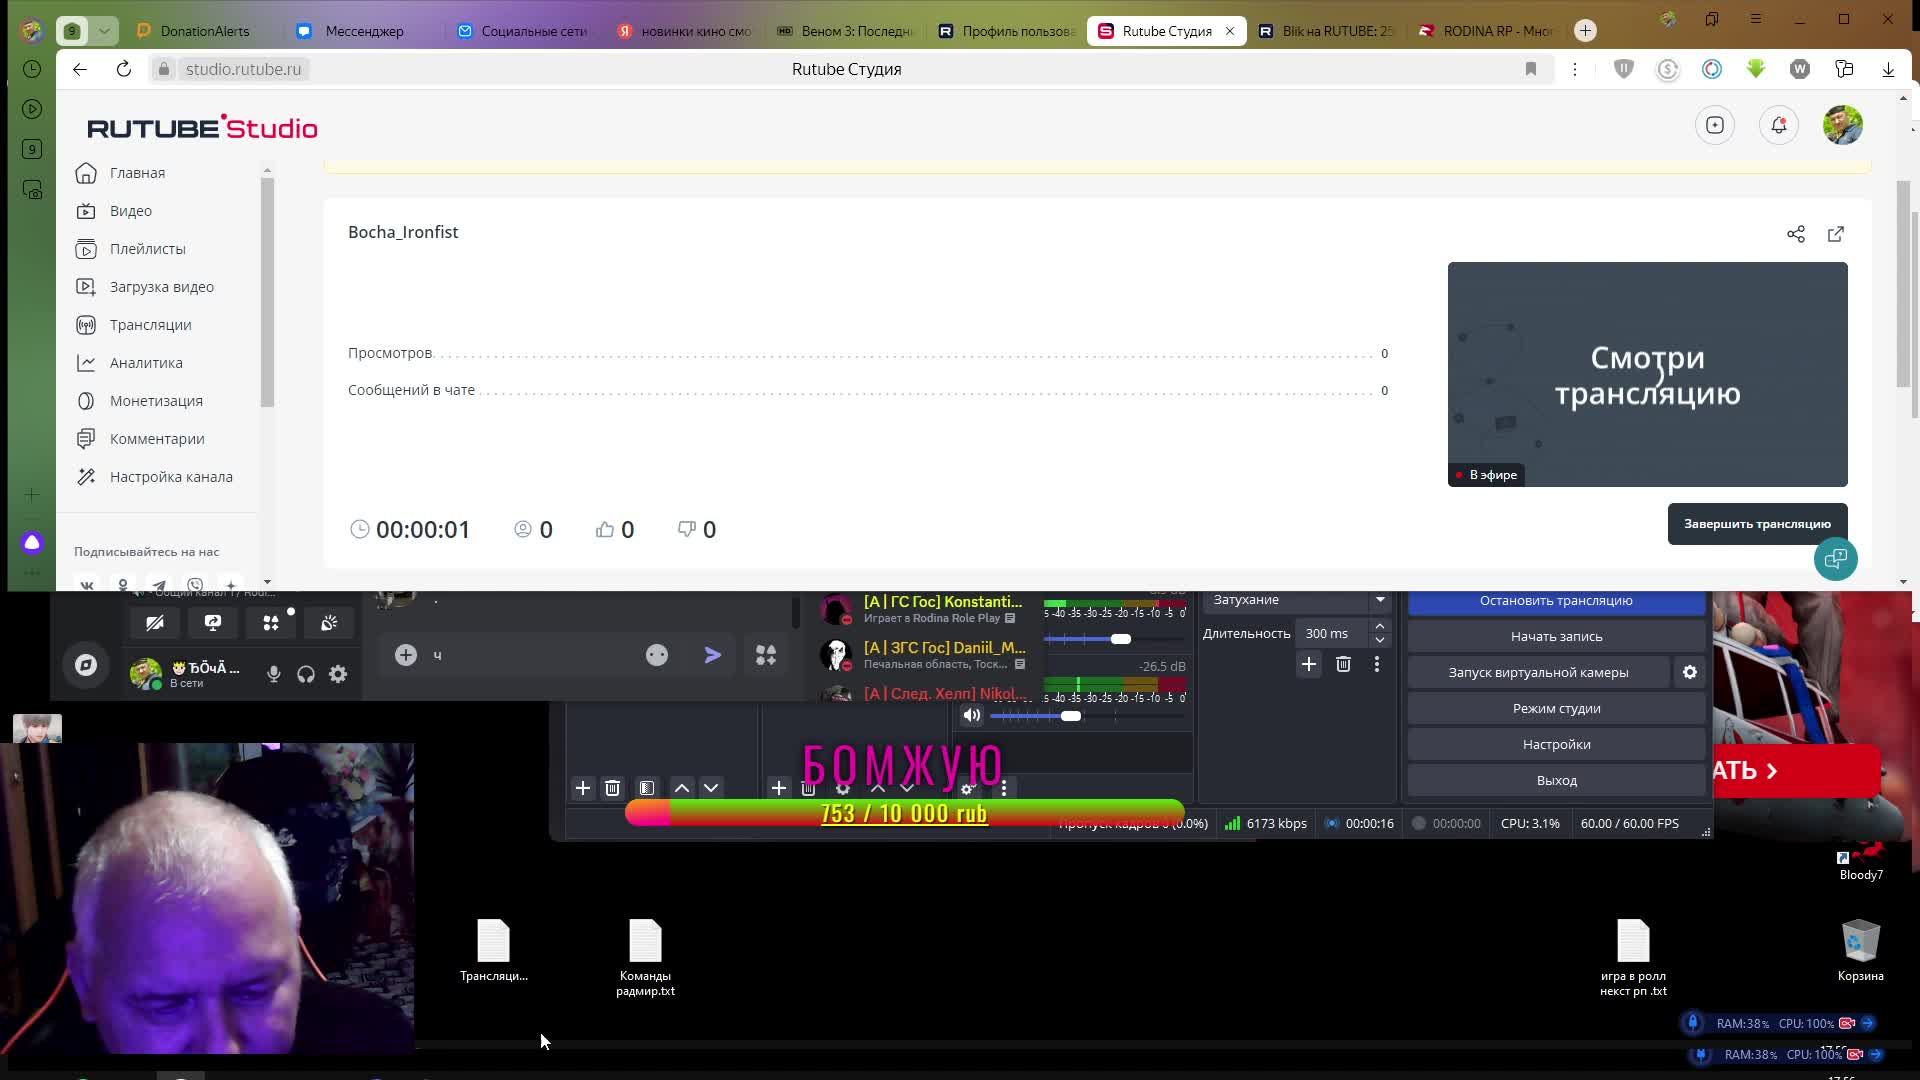This screenshot has width=1920, height=1080.
Task: Mute the OBS audio speaker icon
Action: click(x=971, y=715)
